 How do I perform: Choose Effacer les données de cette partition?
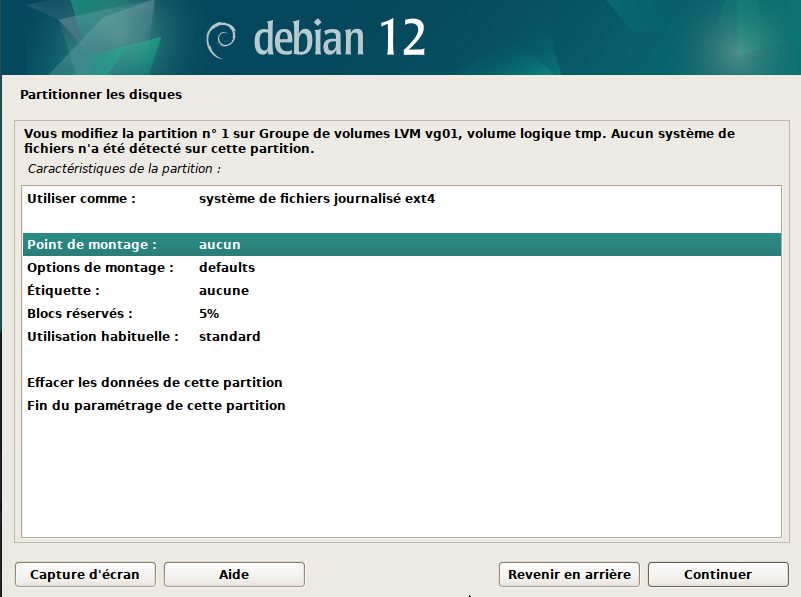point(402,383)
